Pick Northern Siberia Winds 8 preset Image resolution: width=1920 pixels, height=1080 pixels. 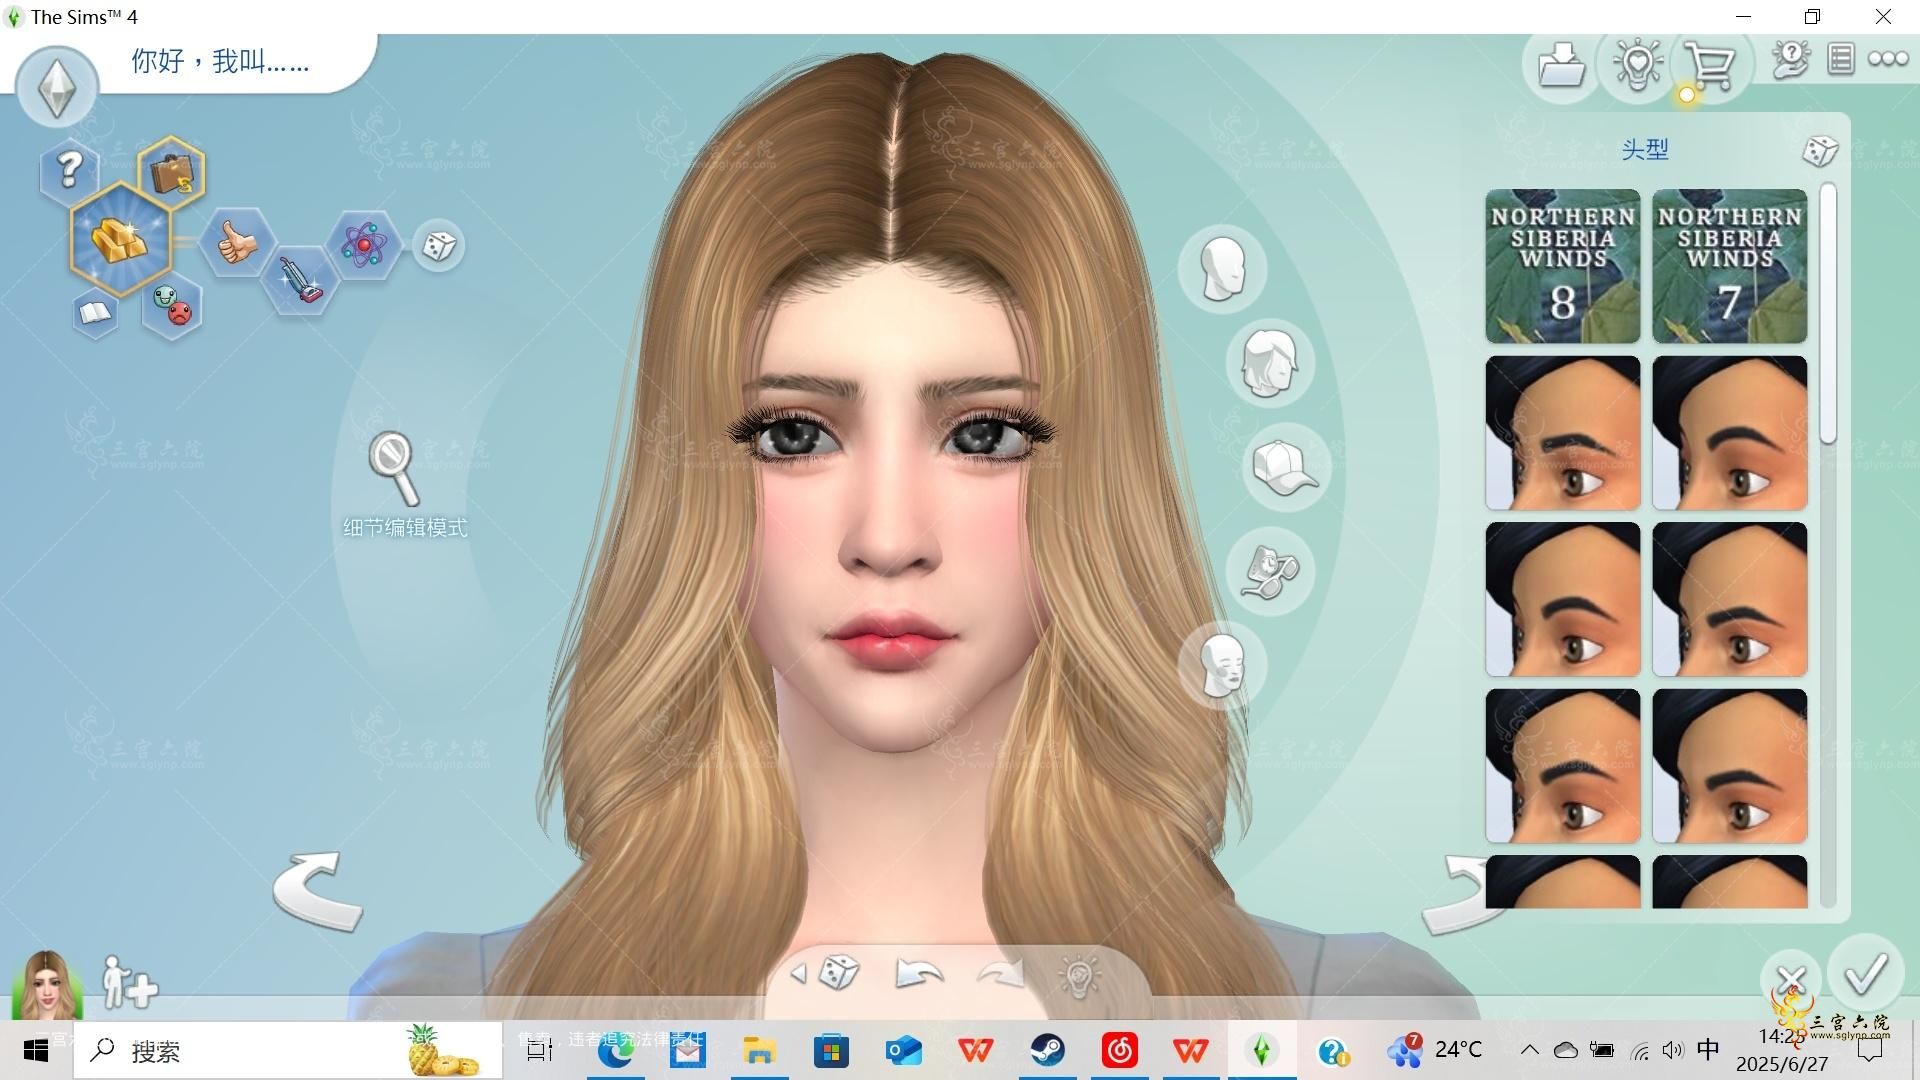(1563, 266)
